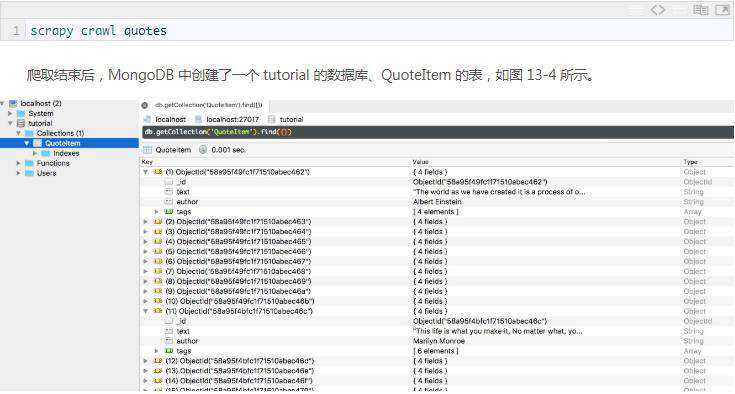Collapse the Collections (1) folder
The height and width of the screenshot is (394, 735).
coord(18,133)
